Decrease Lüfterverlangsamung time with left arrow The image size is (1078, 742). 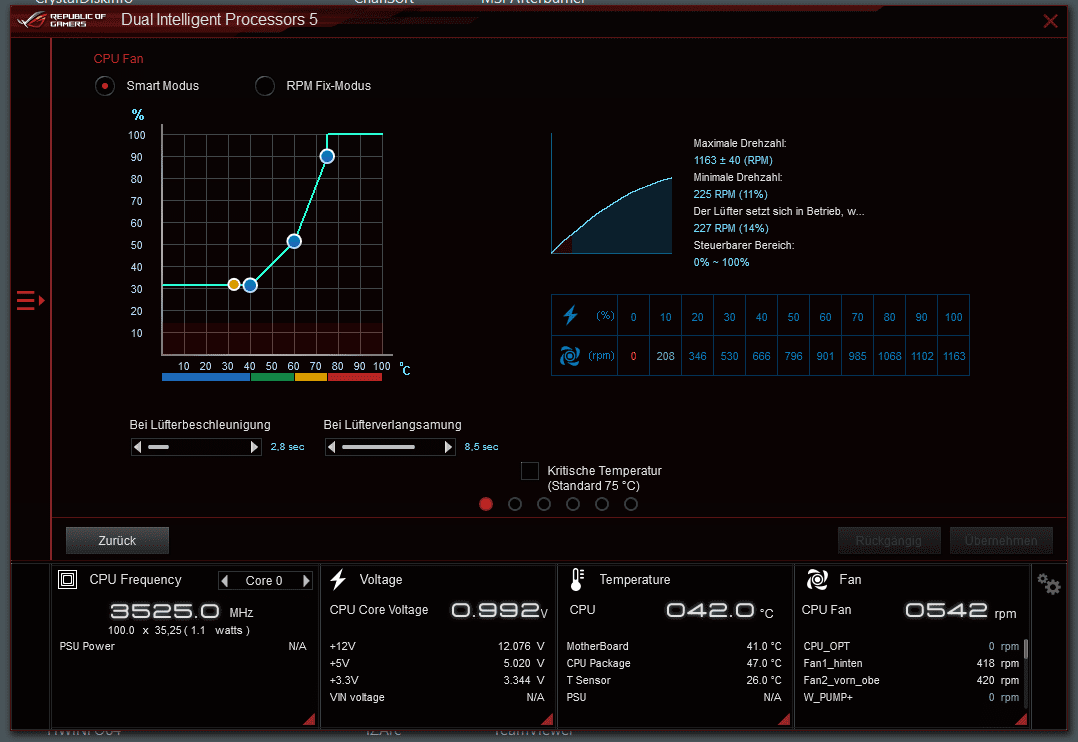click(331, 447)
